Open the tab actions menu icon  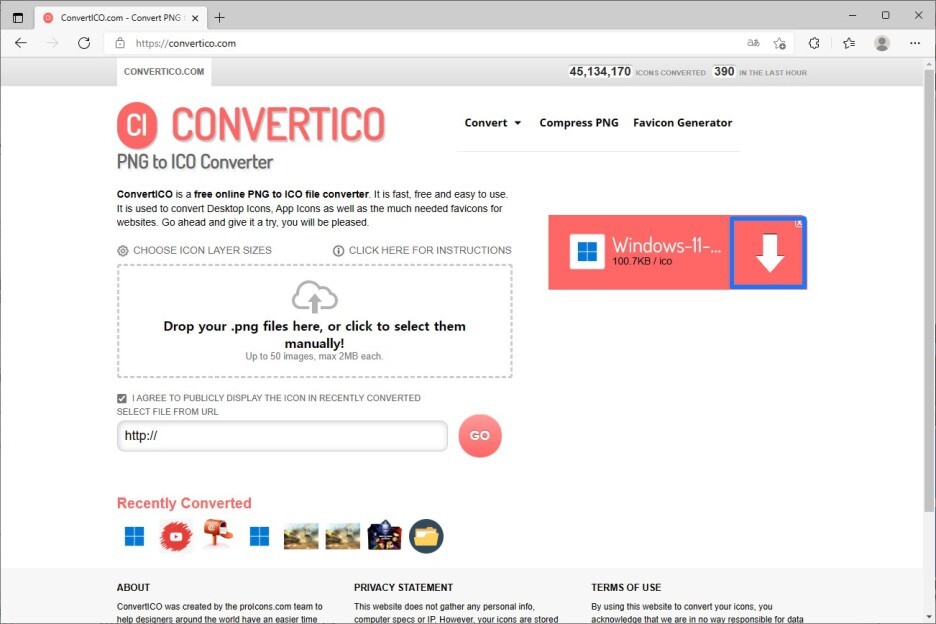click(18, 18)
